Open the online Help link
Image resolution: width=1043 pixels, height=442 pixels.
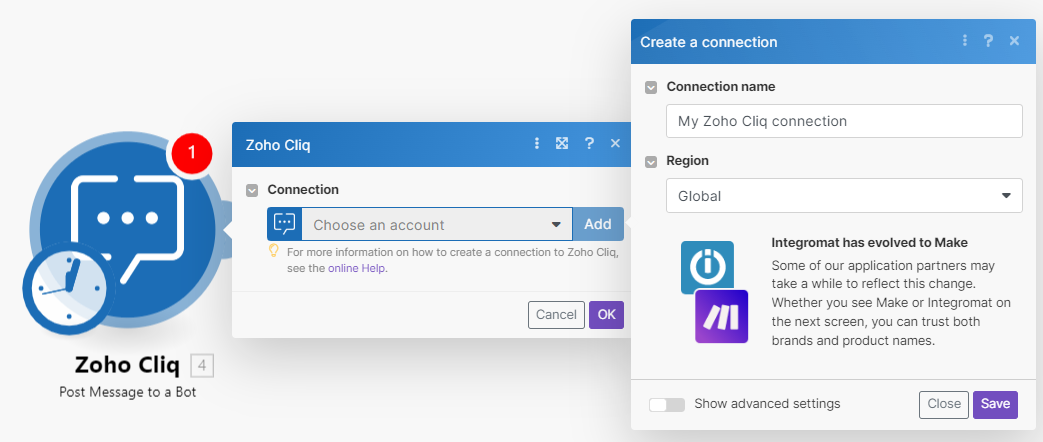pyautogui.click(x=357, y=269)
